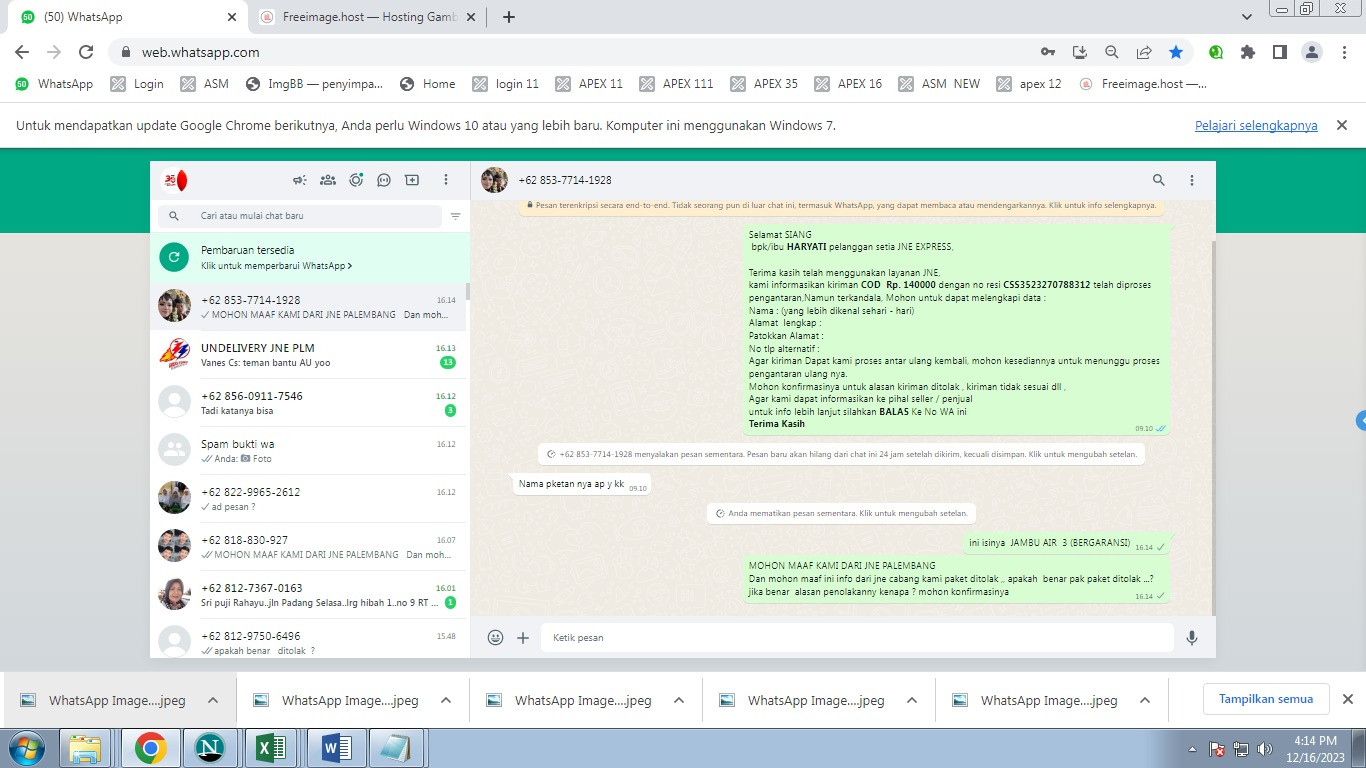Open the Chrome profile avatar icon

click(x=1313, y=52)
